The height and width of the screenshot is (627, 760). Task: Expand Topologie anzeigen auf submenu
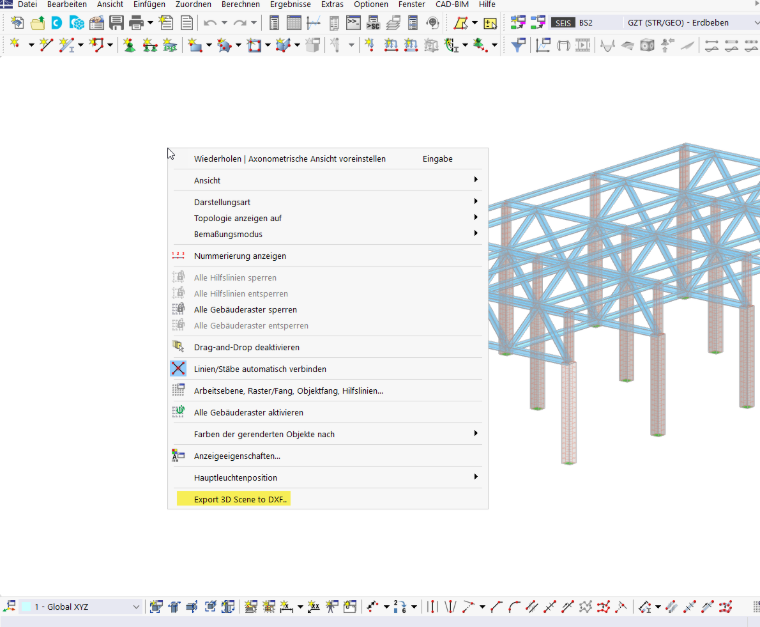click(x=328, y=218)
